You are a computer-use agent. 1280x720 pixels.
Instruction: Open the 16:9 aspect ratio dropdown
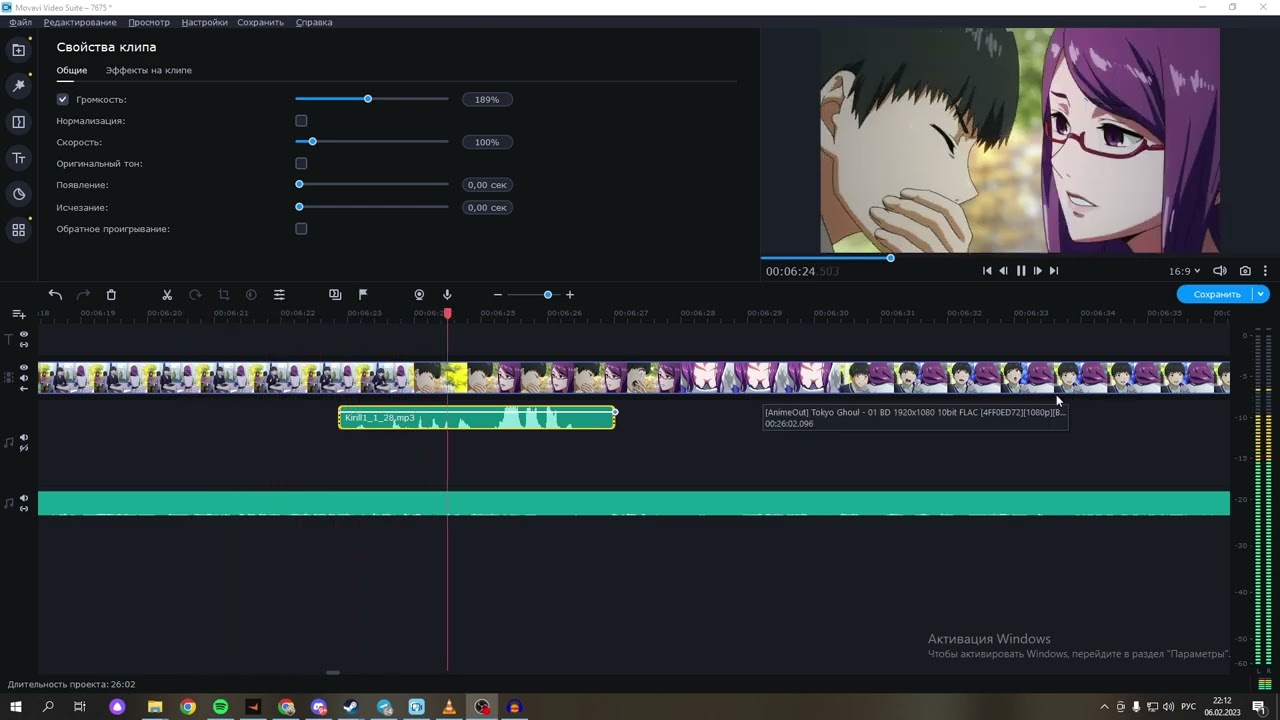click(1185, 271)
